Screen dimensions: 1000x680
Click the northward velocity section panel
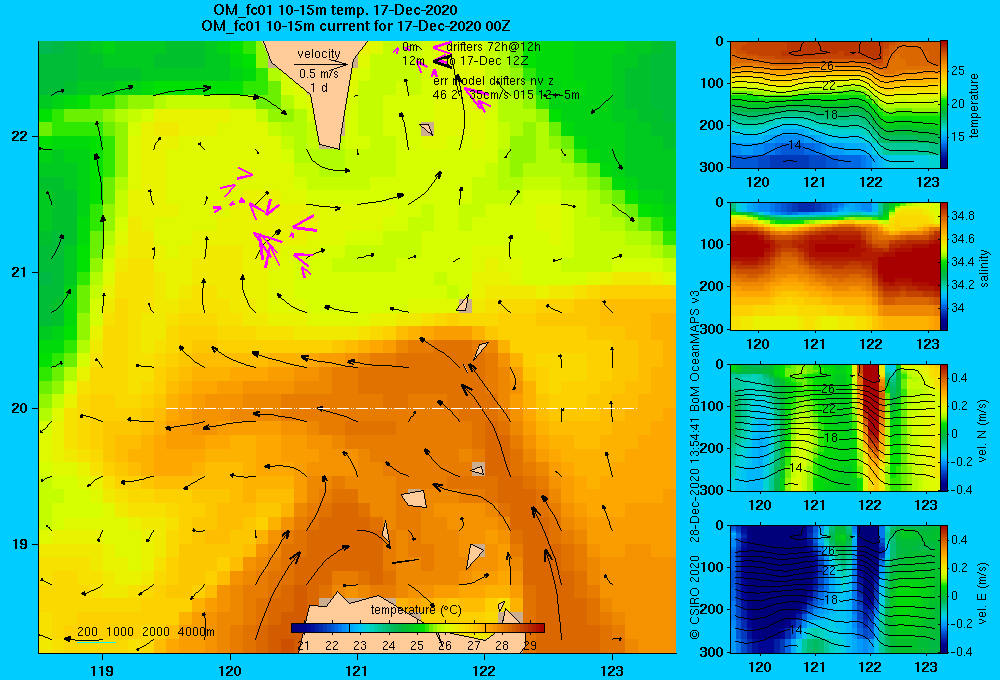click(835, 427)
